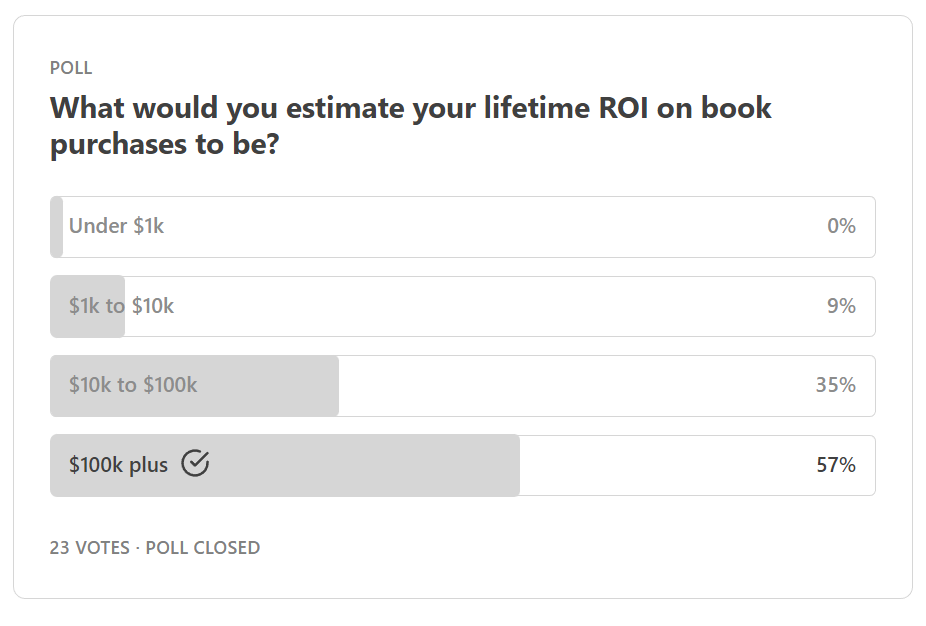Click the POLL CLOSED status text
This screenshot has width=926, height=626.
point(203,547)
